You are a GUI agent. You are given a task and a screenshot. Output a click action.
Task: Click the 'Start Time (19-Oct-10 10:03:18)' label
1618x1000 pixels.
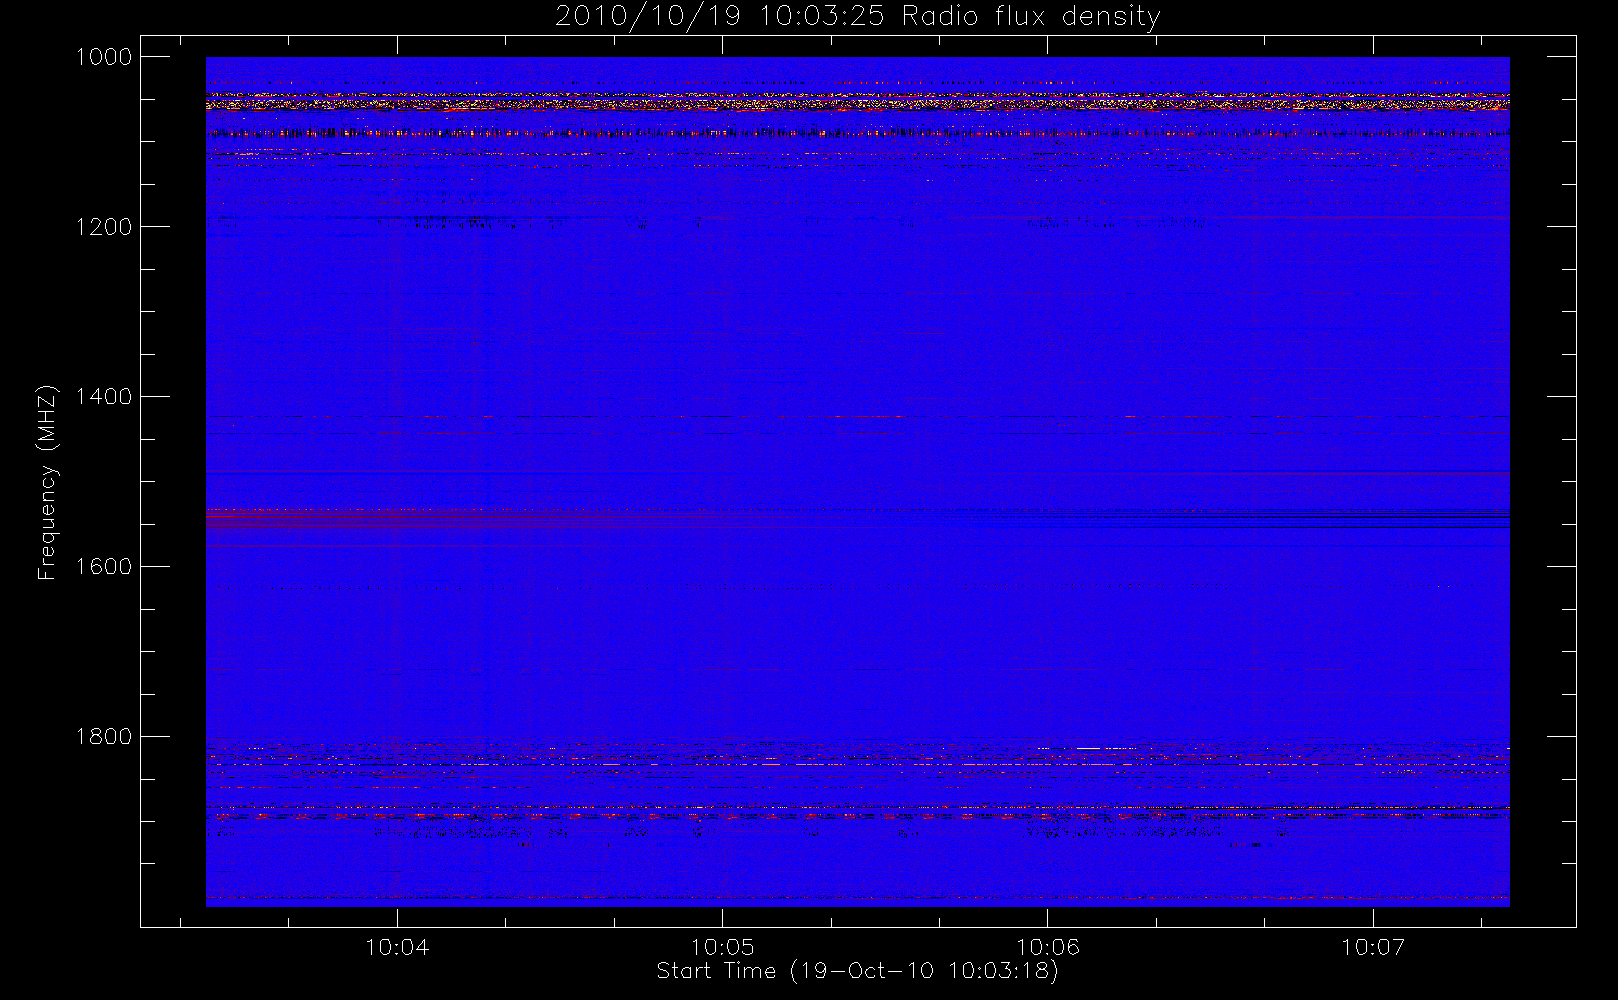[857, 971]
